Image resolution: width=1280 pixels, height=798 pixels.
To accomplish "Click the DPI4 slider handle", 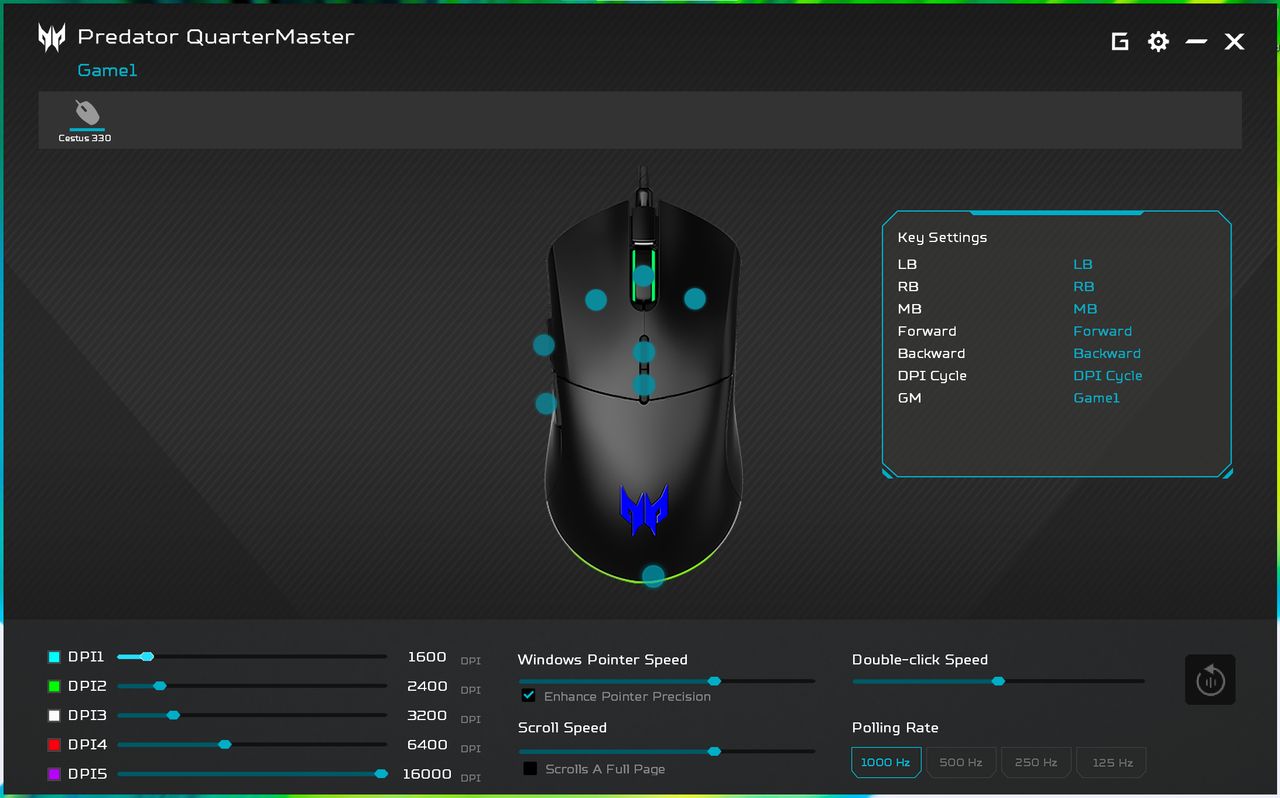I will pos(225,744).
